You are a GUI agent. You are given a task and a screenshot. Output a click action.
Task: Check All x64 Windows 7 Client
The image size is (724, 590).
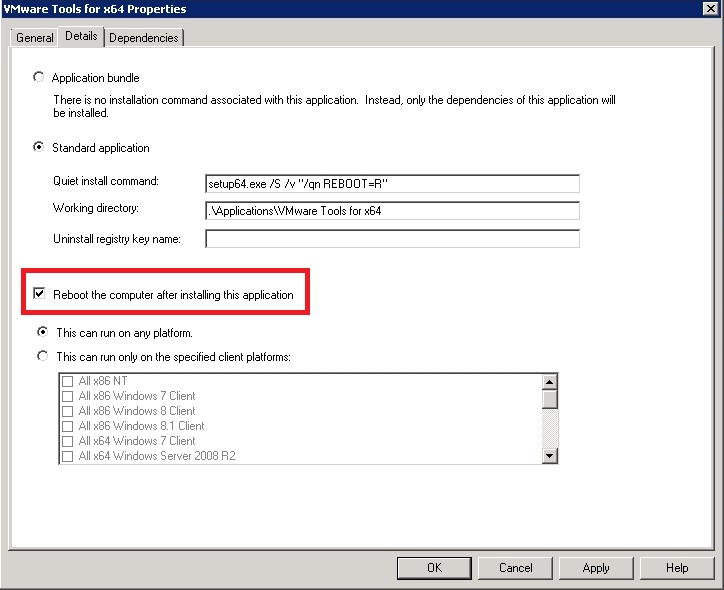point(67,441)
